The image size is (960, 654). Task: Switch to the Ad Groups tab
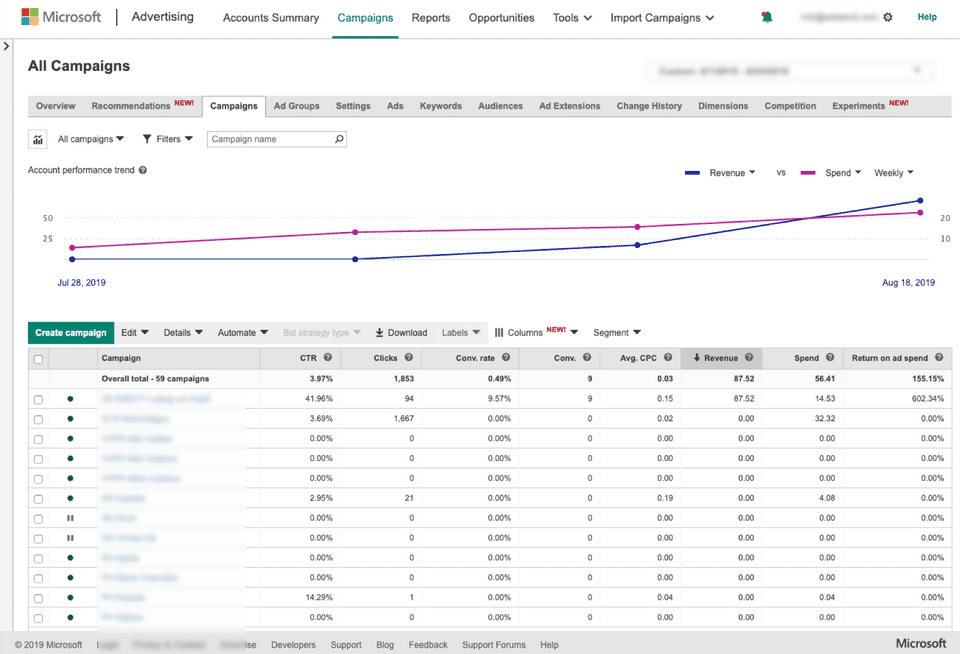pos(296,106)
